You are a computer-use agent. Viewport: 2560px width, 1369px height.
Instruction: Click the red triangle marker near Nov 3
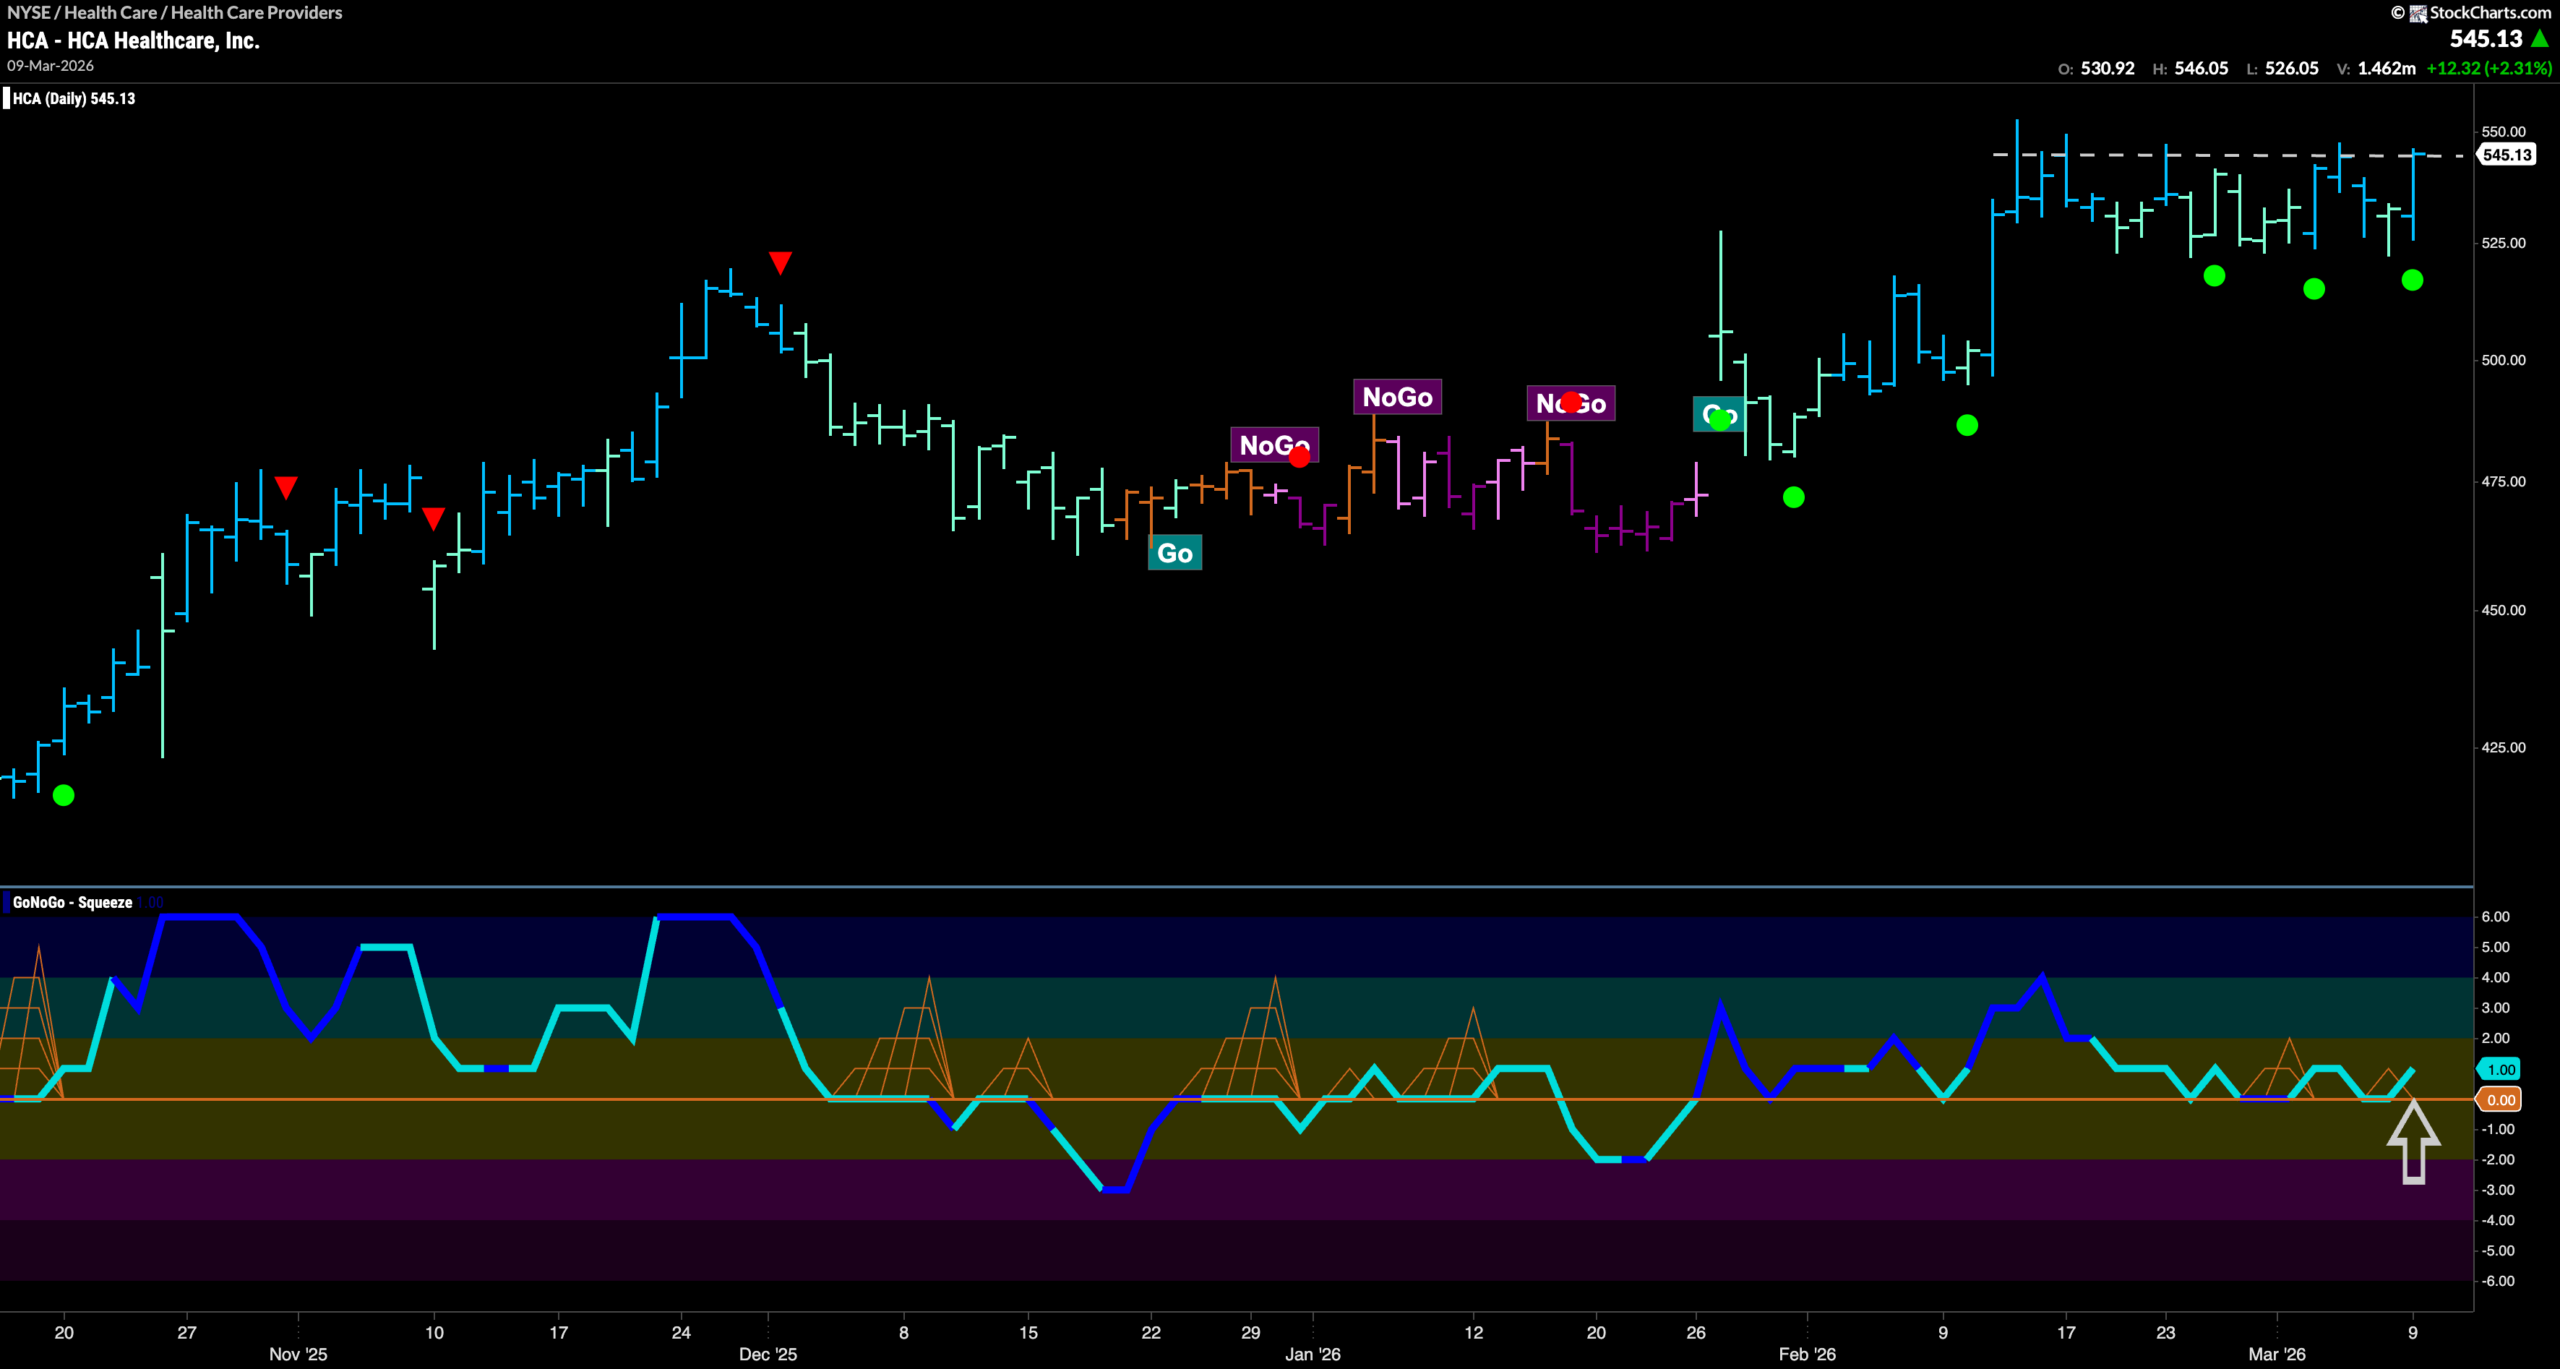(x=286, y=487)
